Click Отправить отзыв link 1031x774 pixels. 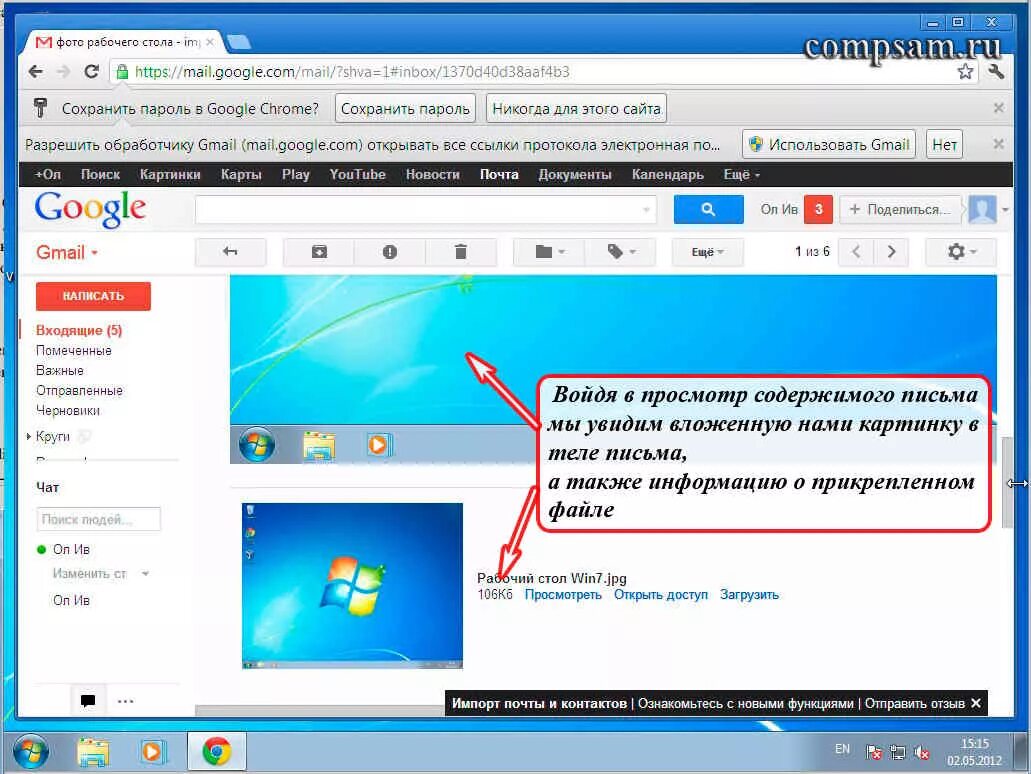915,704
